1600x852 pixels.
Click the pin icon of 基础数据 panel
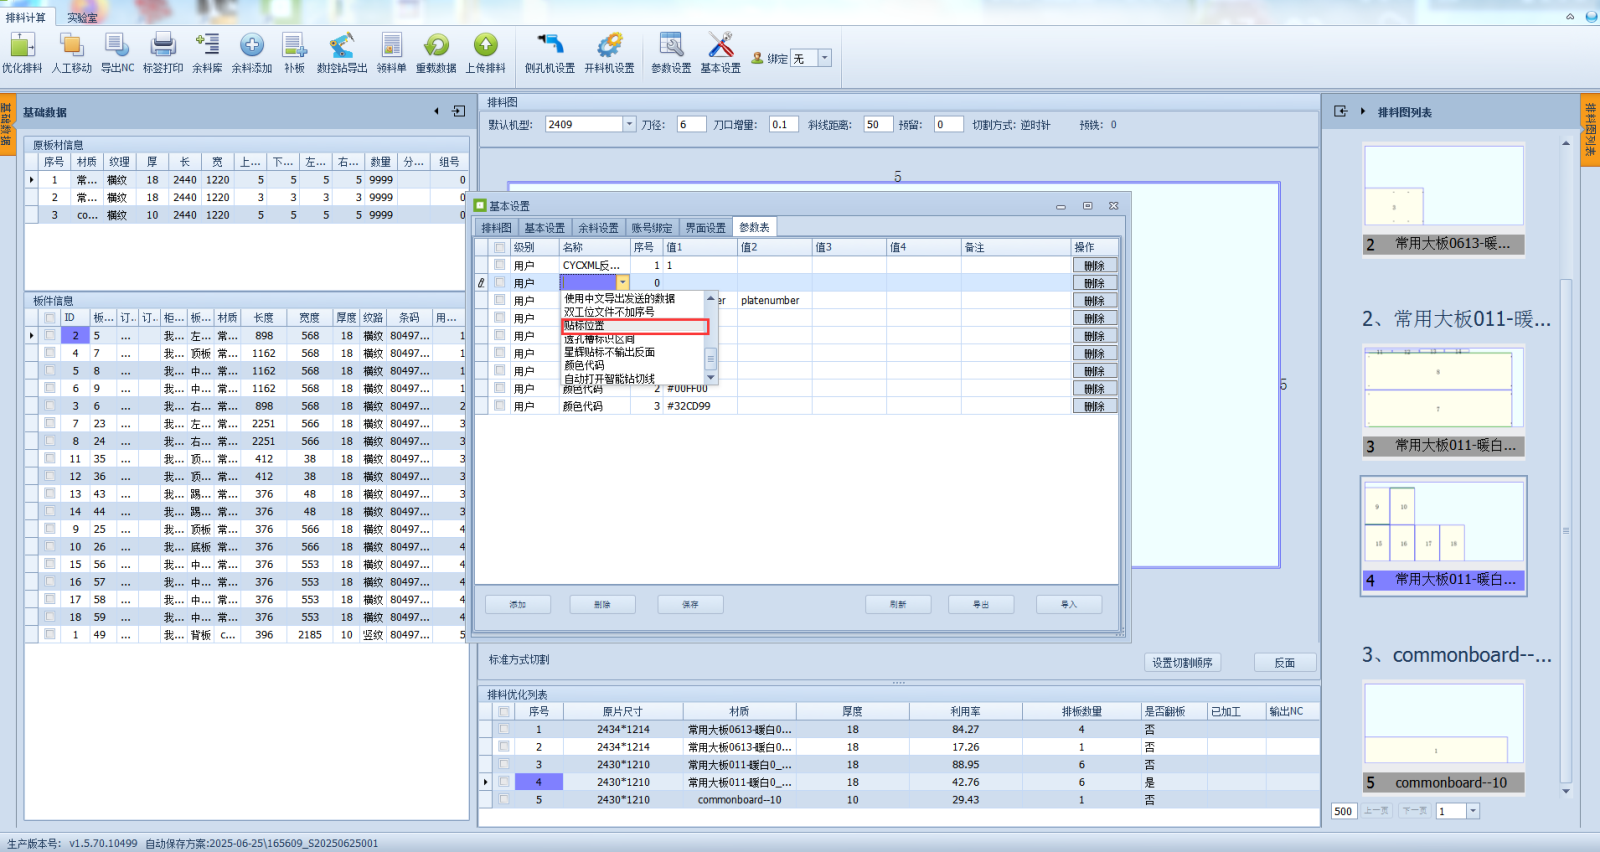(458, 111)
